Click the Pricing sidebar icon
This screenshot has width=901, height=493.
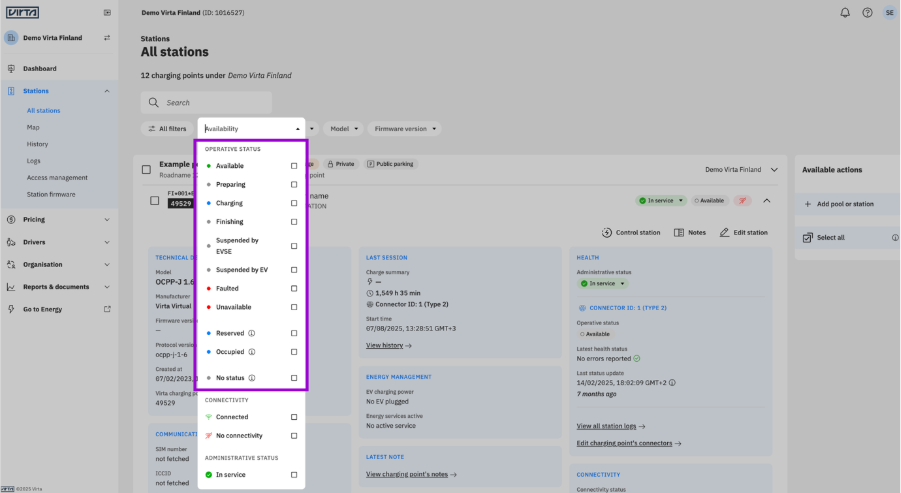[11, 219]
